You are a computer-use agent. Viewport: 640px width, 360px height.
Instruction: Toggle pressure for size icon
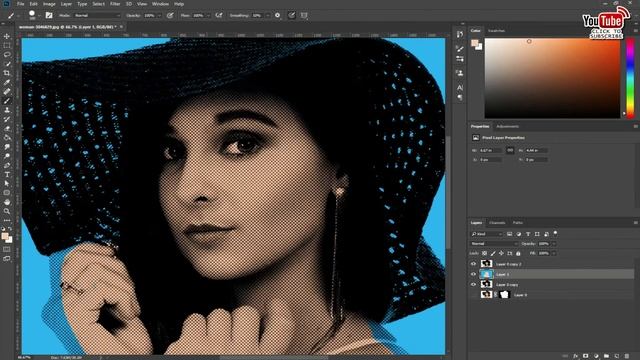(291, 16)
